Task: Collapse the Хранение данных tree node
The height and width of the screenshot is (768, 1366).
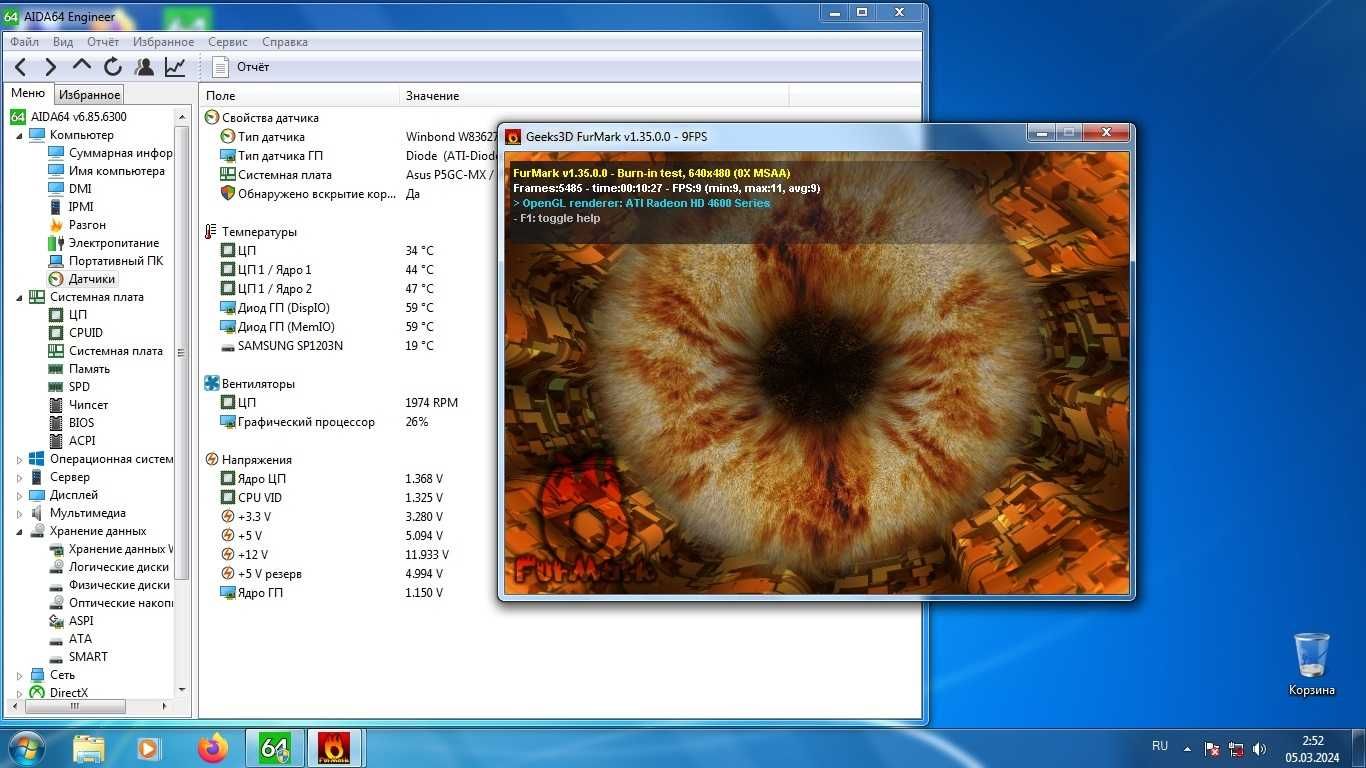Action: (19, 531)
